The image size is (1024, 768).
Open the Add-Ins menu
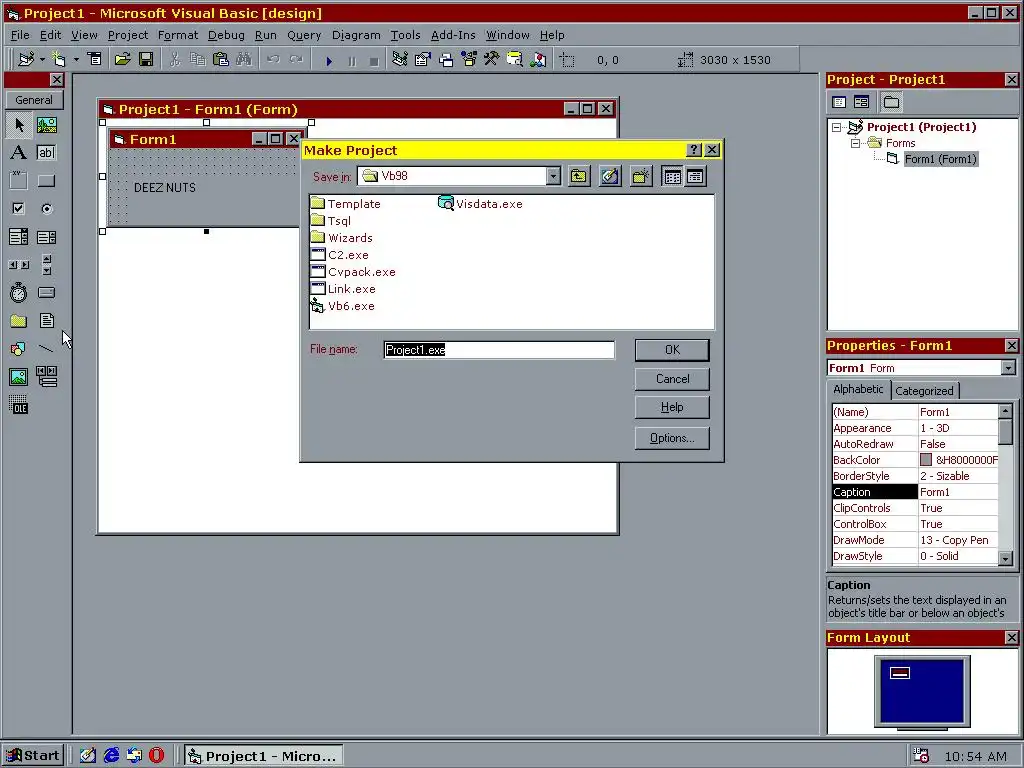click(x=453, y=35)
